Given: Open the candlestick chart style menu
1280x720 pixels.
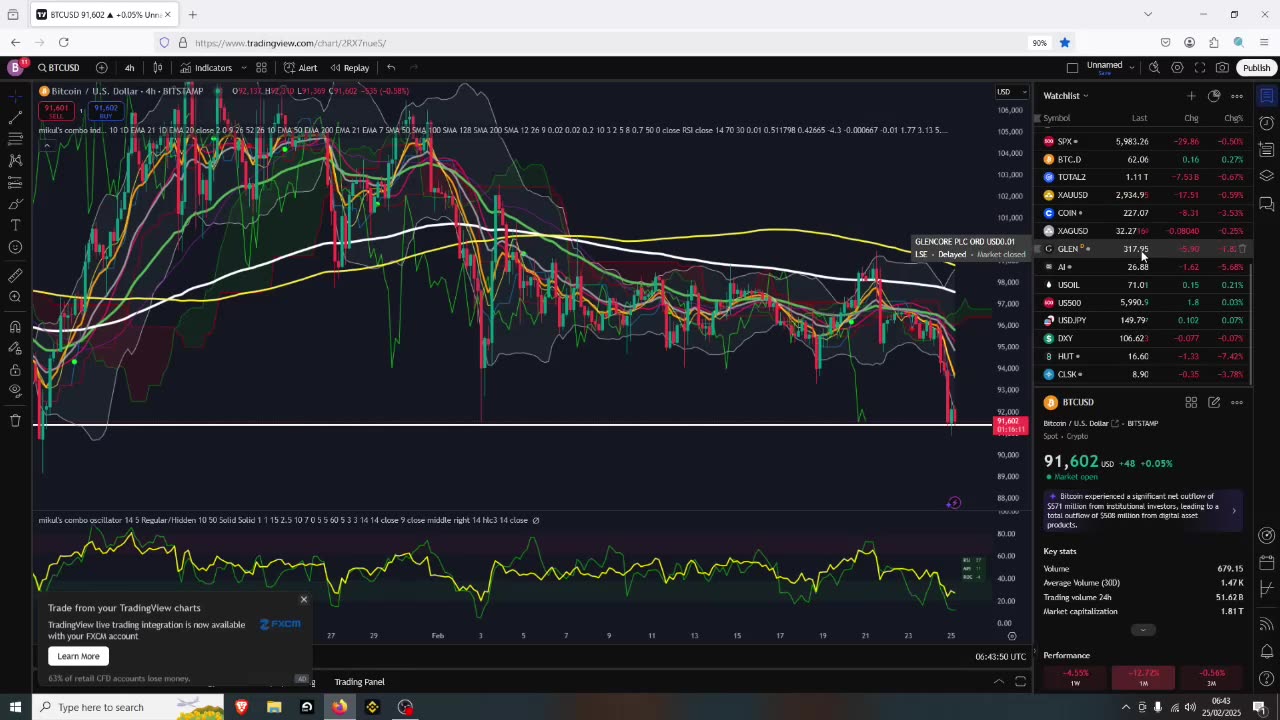Looking at the screenshot, I should (157, 68).
